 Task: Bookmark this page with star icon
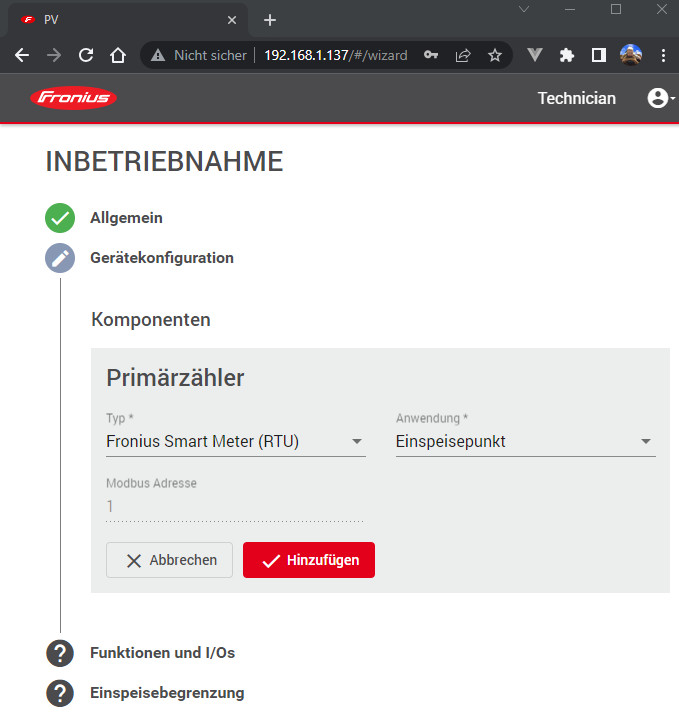(x=494, y=56)
